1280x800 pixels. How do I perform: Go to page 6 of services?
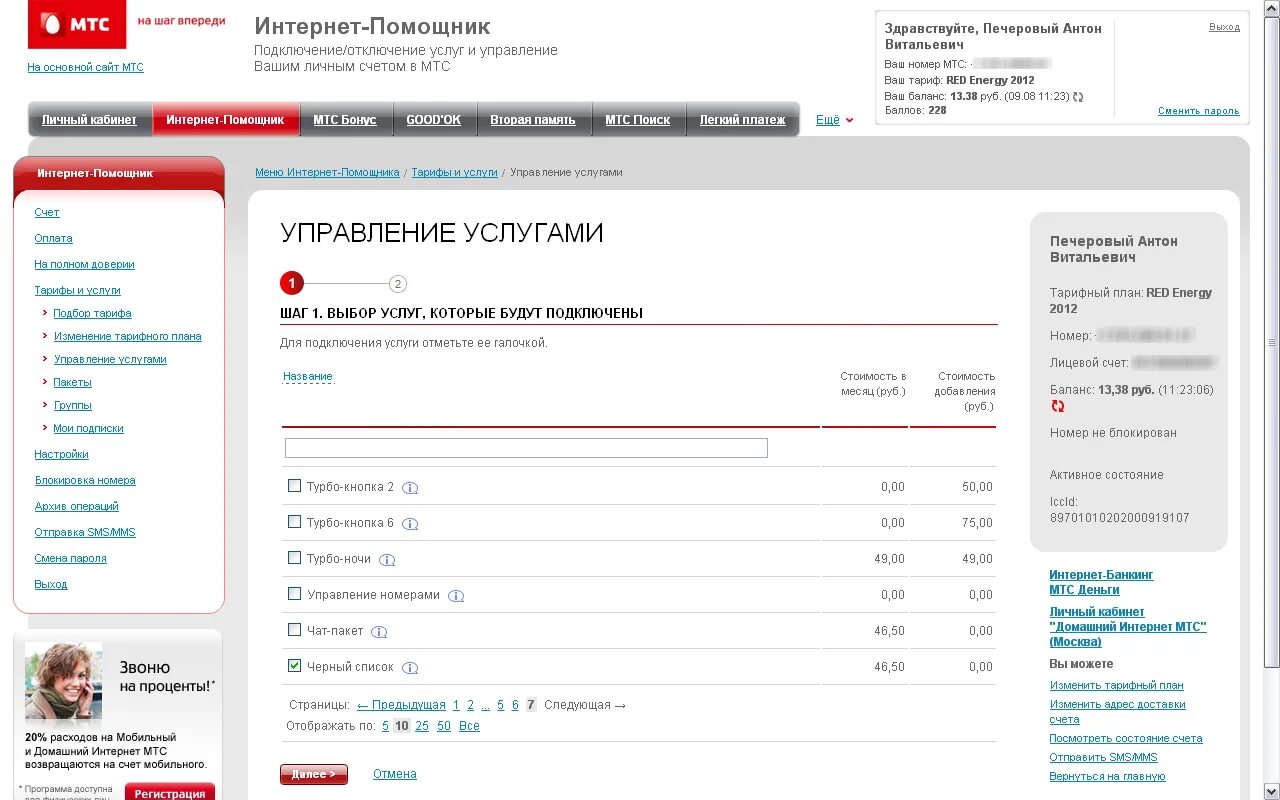coord(515,705)
